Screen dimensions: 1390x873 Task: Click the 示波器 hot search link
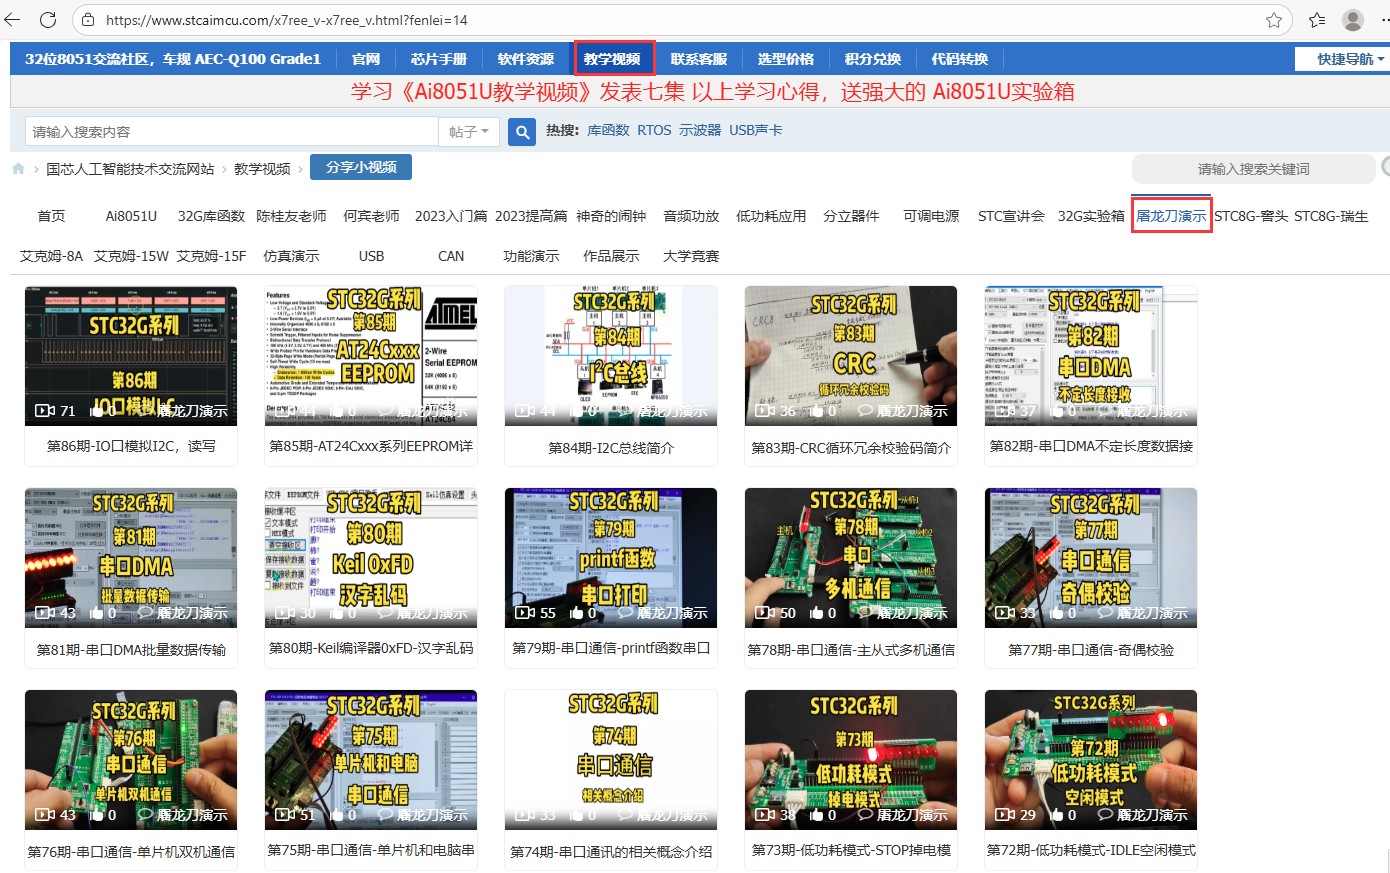click(700, 130)
